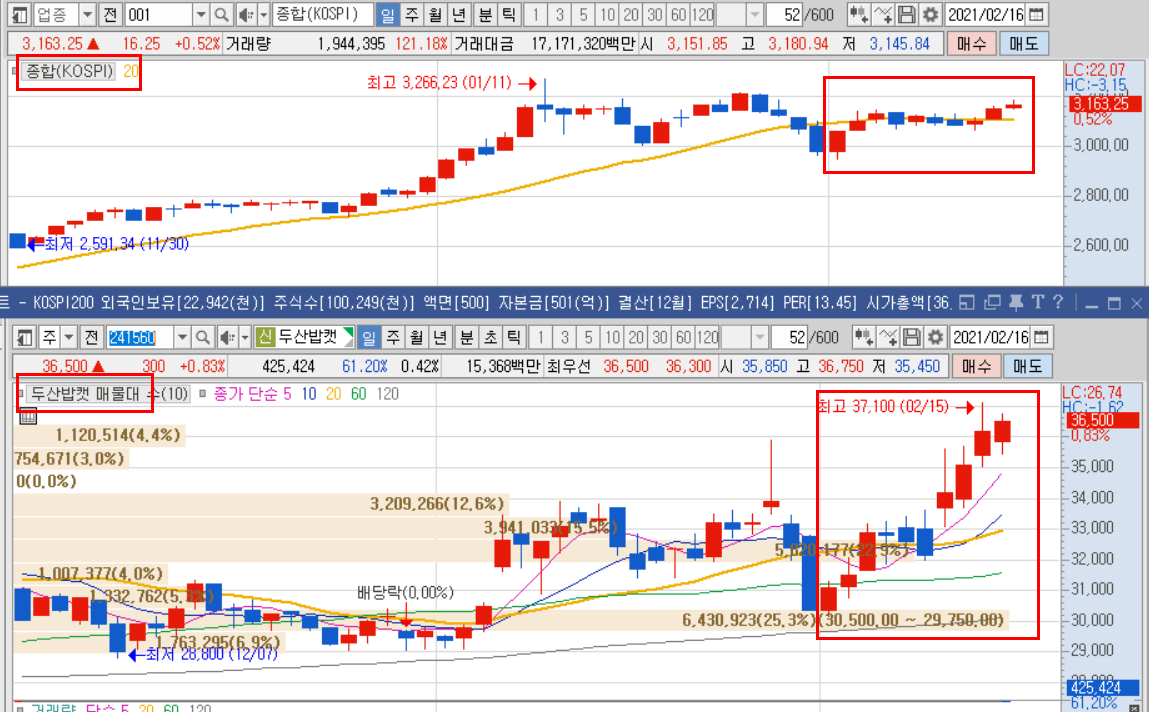Open the settings gear in 두산밥캣 chart toolbar
Viewport: 1149px width, 712px height.
point(935,337)
